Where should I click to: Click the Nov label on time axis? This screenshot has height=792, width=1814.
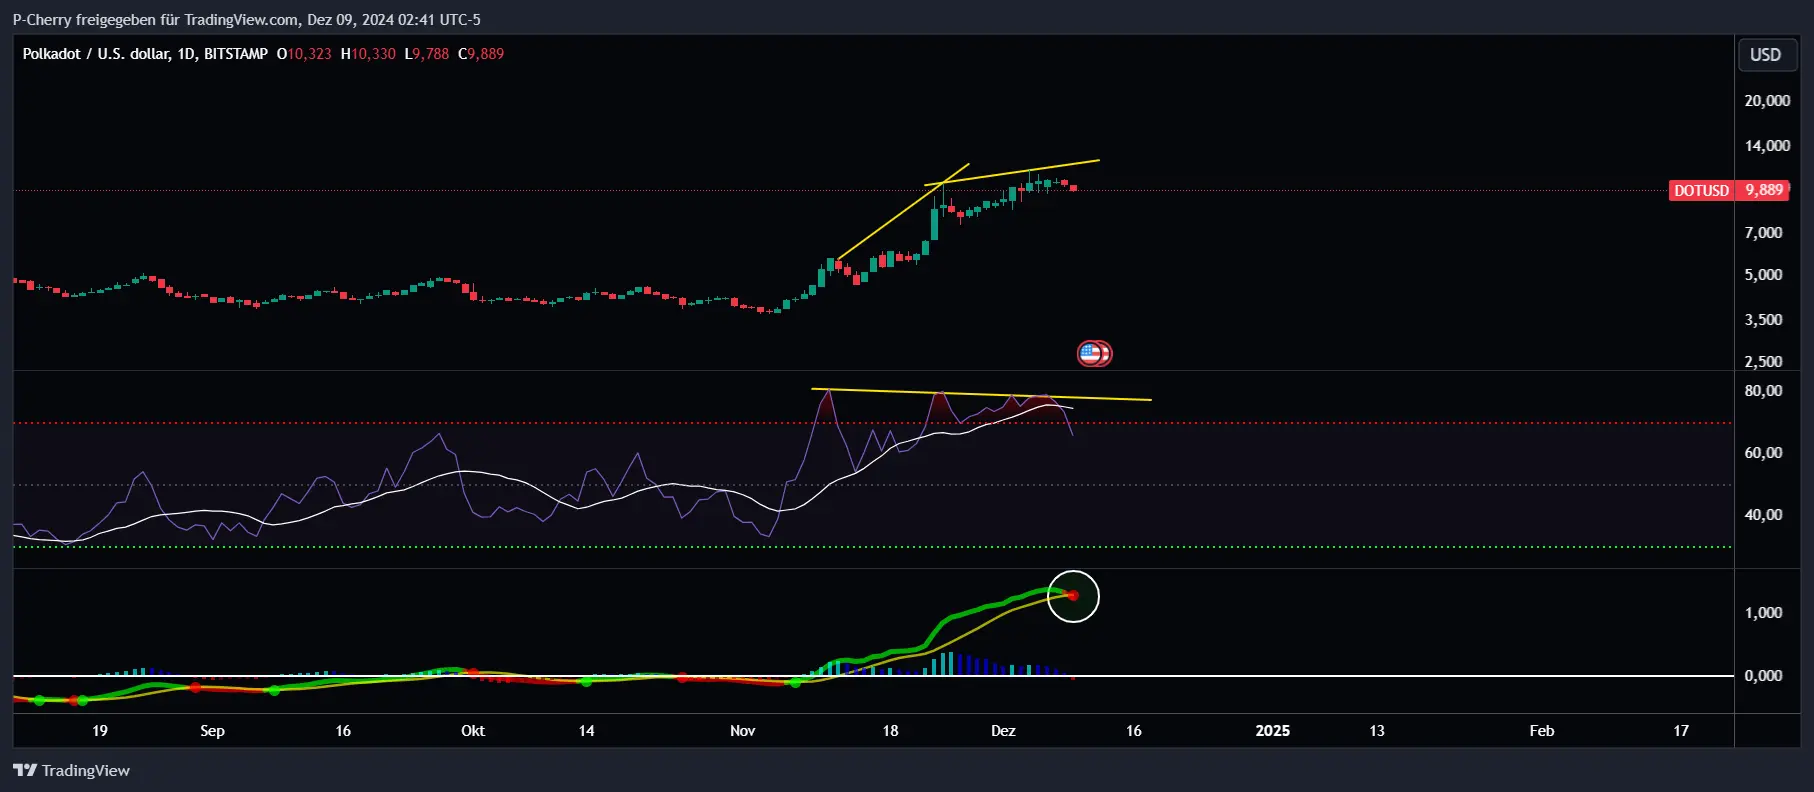tap(742, 731)
